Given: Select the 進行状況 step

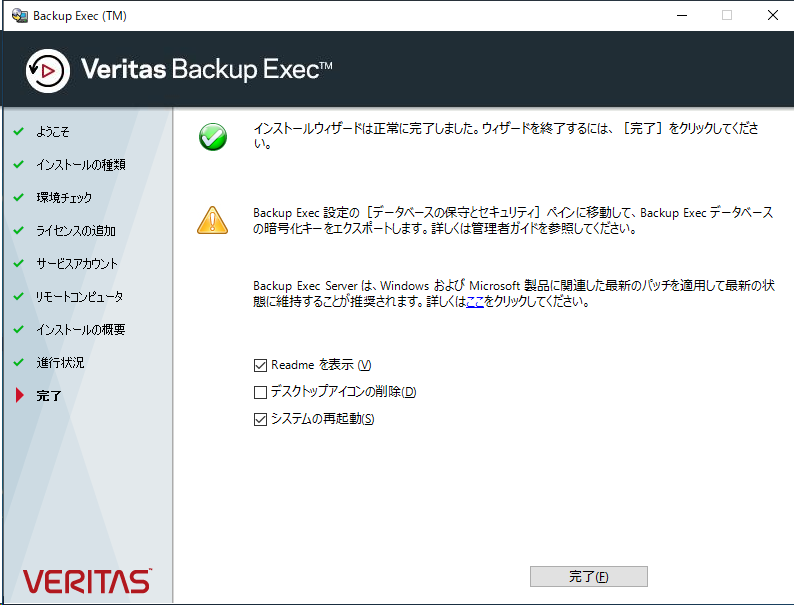Looking at the screenshot, I should pos(60,362).
